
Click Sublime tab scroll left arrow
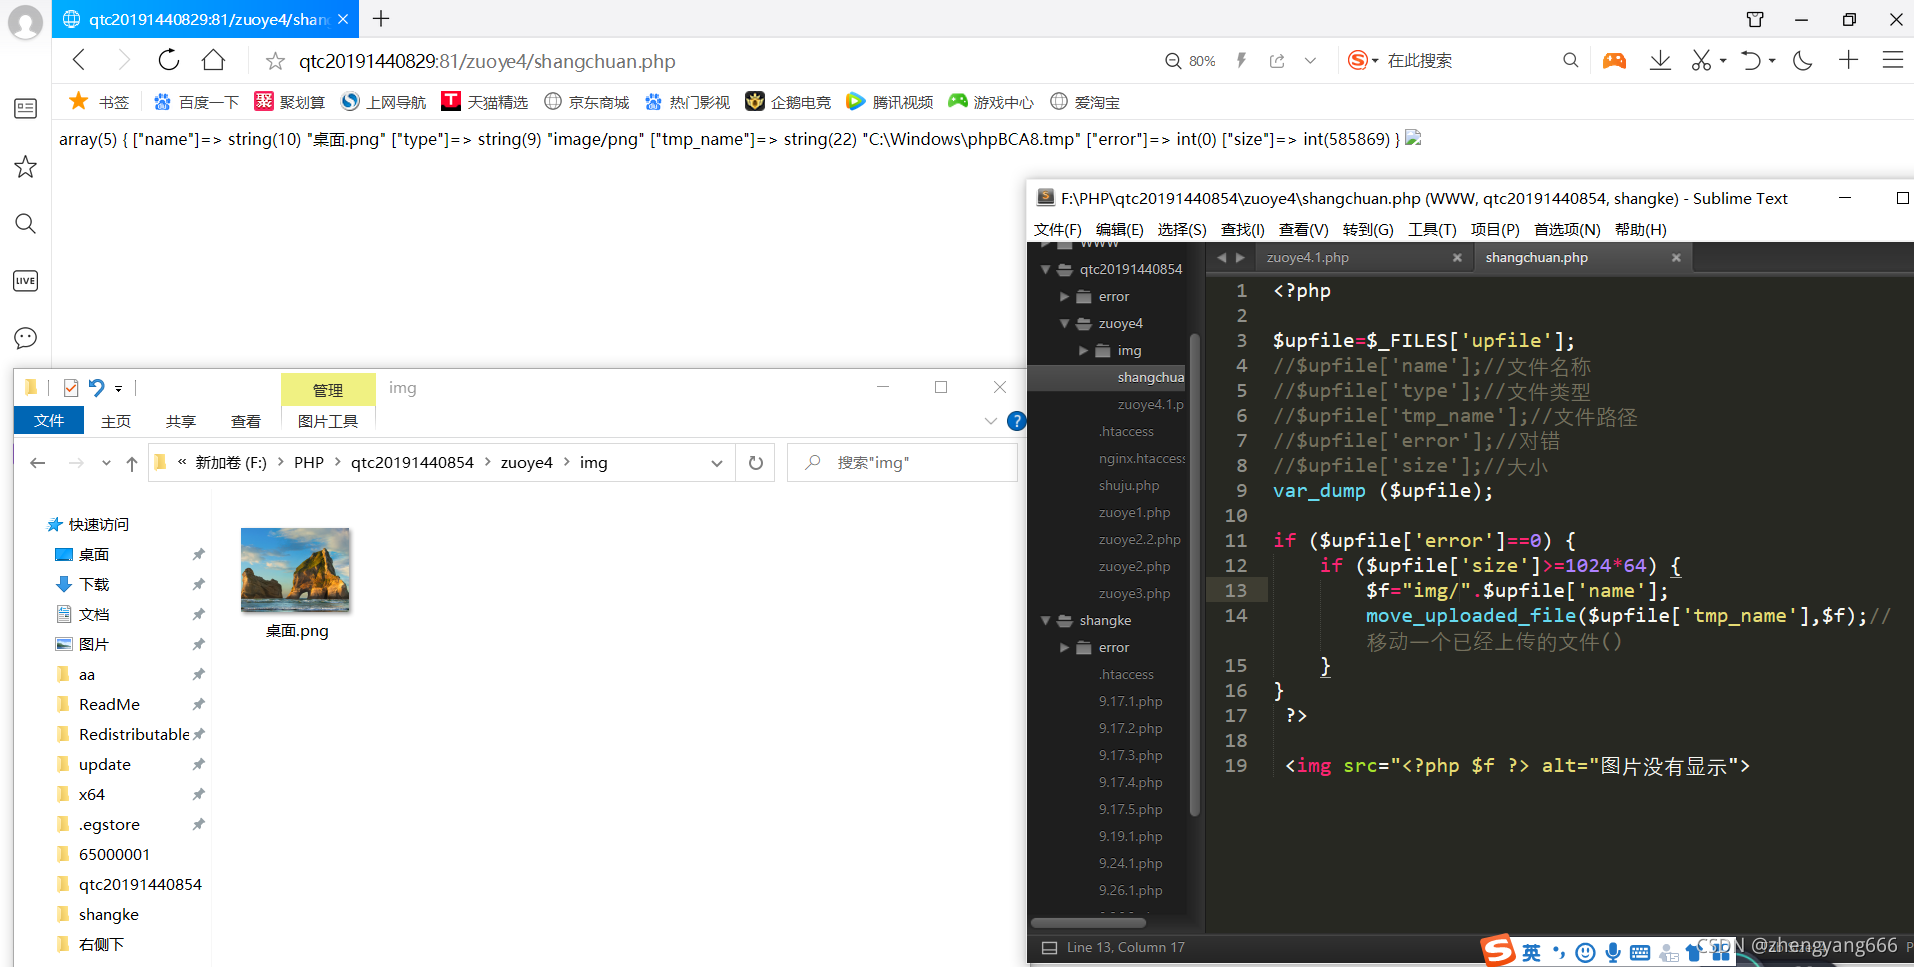1221,257
